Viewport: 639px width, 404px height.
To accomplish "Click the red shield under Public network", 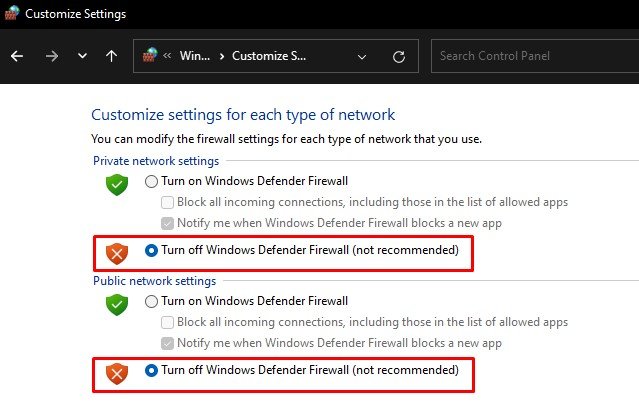I will pos(118,373).
